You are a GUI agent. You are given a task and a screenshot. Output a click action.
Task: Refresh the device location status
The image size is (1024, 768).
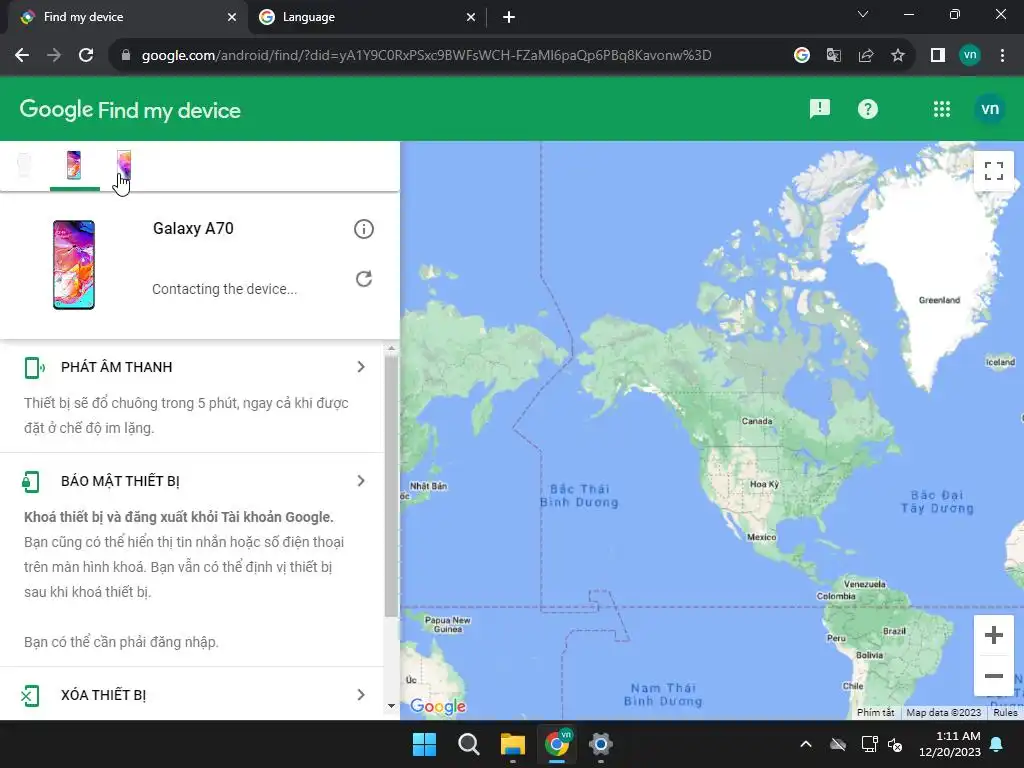pyautogui.click(x=364, y=280)
